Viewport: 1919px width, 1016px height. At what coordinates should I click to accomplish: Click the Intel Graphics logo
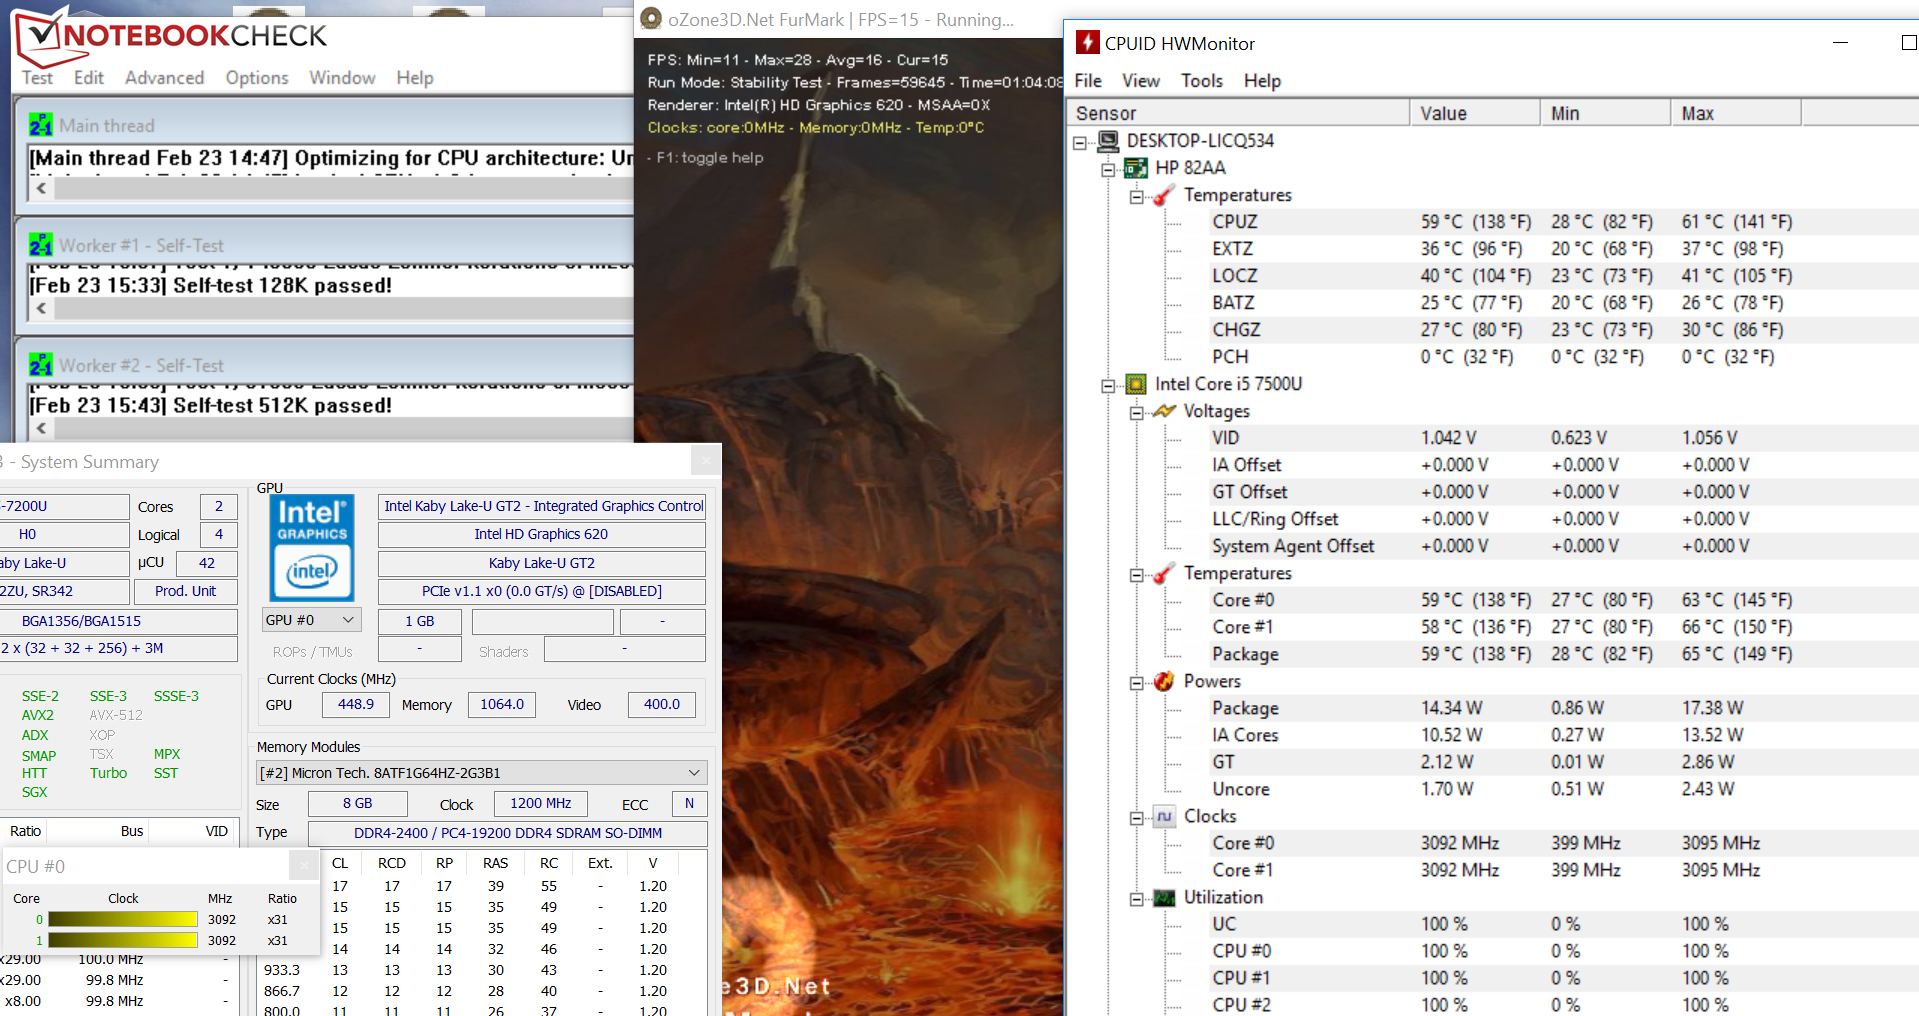click(x=312, y=547)
